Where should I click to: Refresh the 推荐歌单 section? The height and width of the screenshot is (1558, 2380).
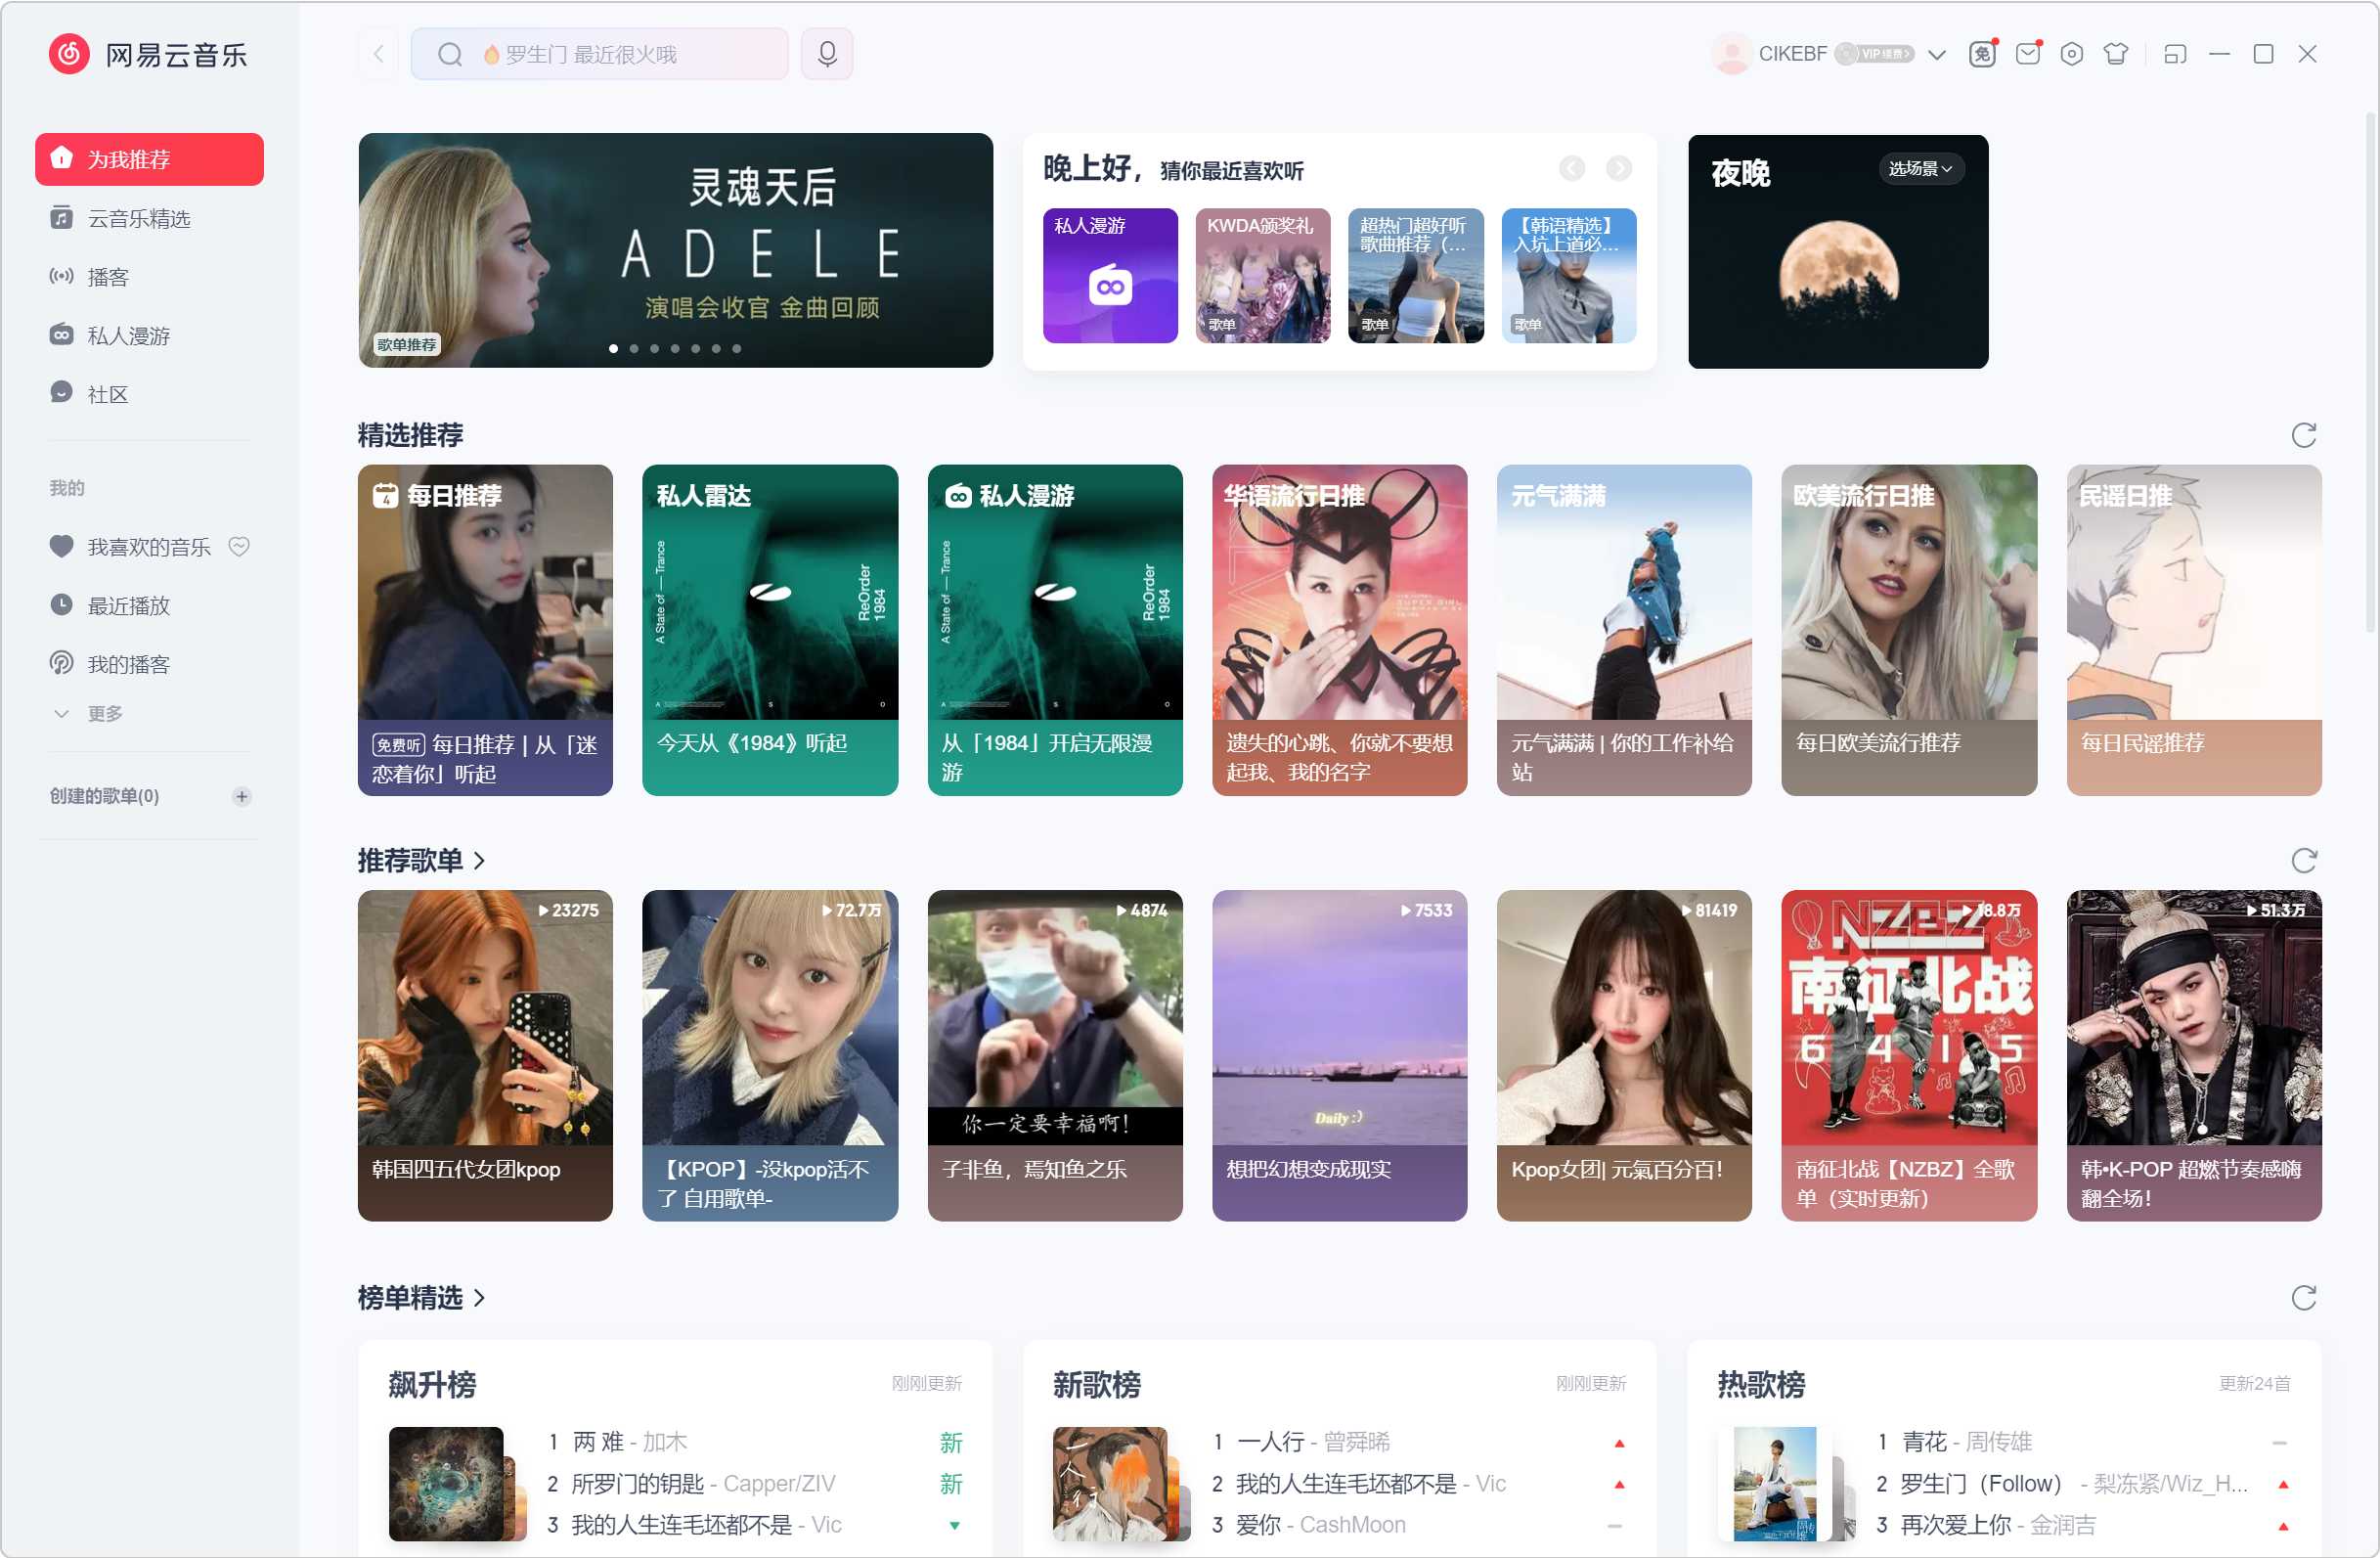(x=2303, y=860)
